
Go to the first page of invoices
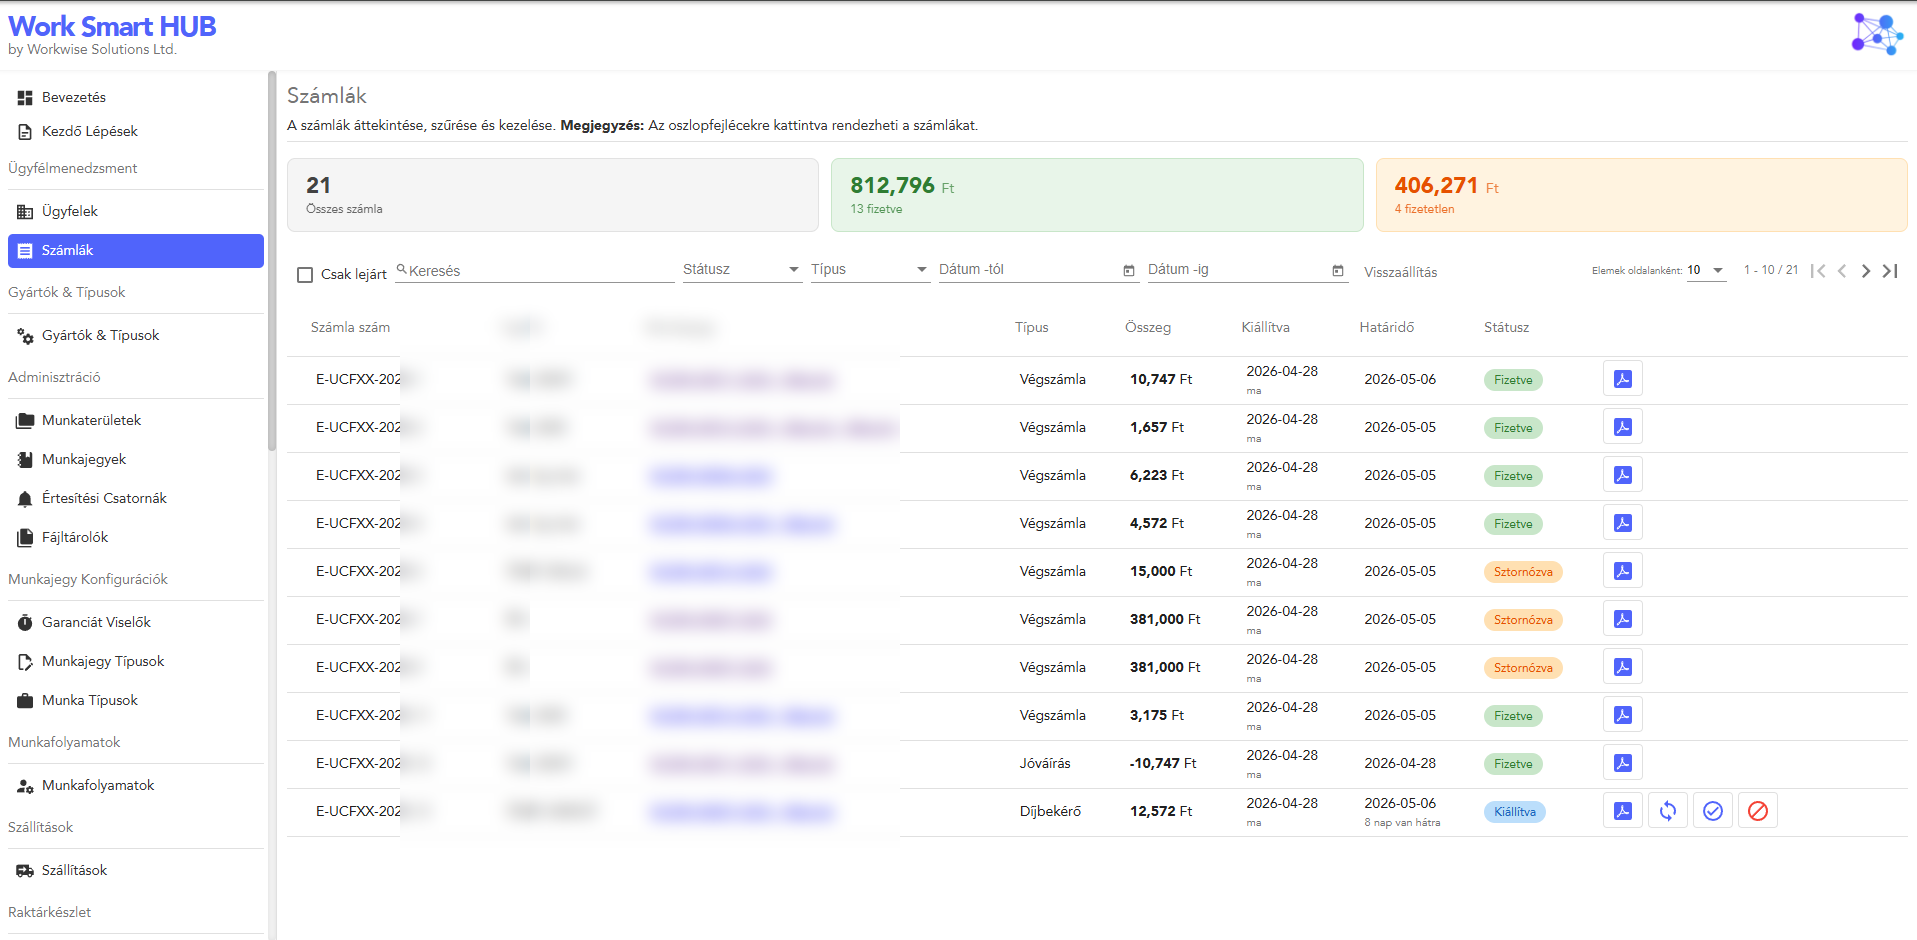click(x=1818, y=271)
